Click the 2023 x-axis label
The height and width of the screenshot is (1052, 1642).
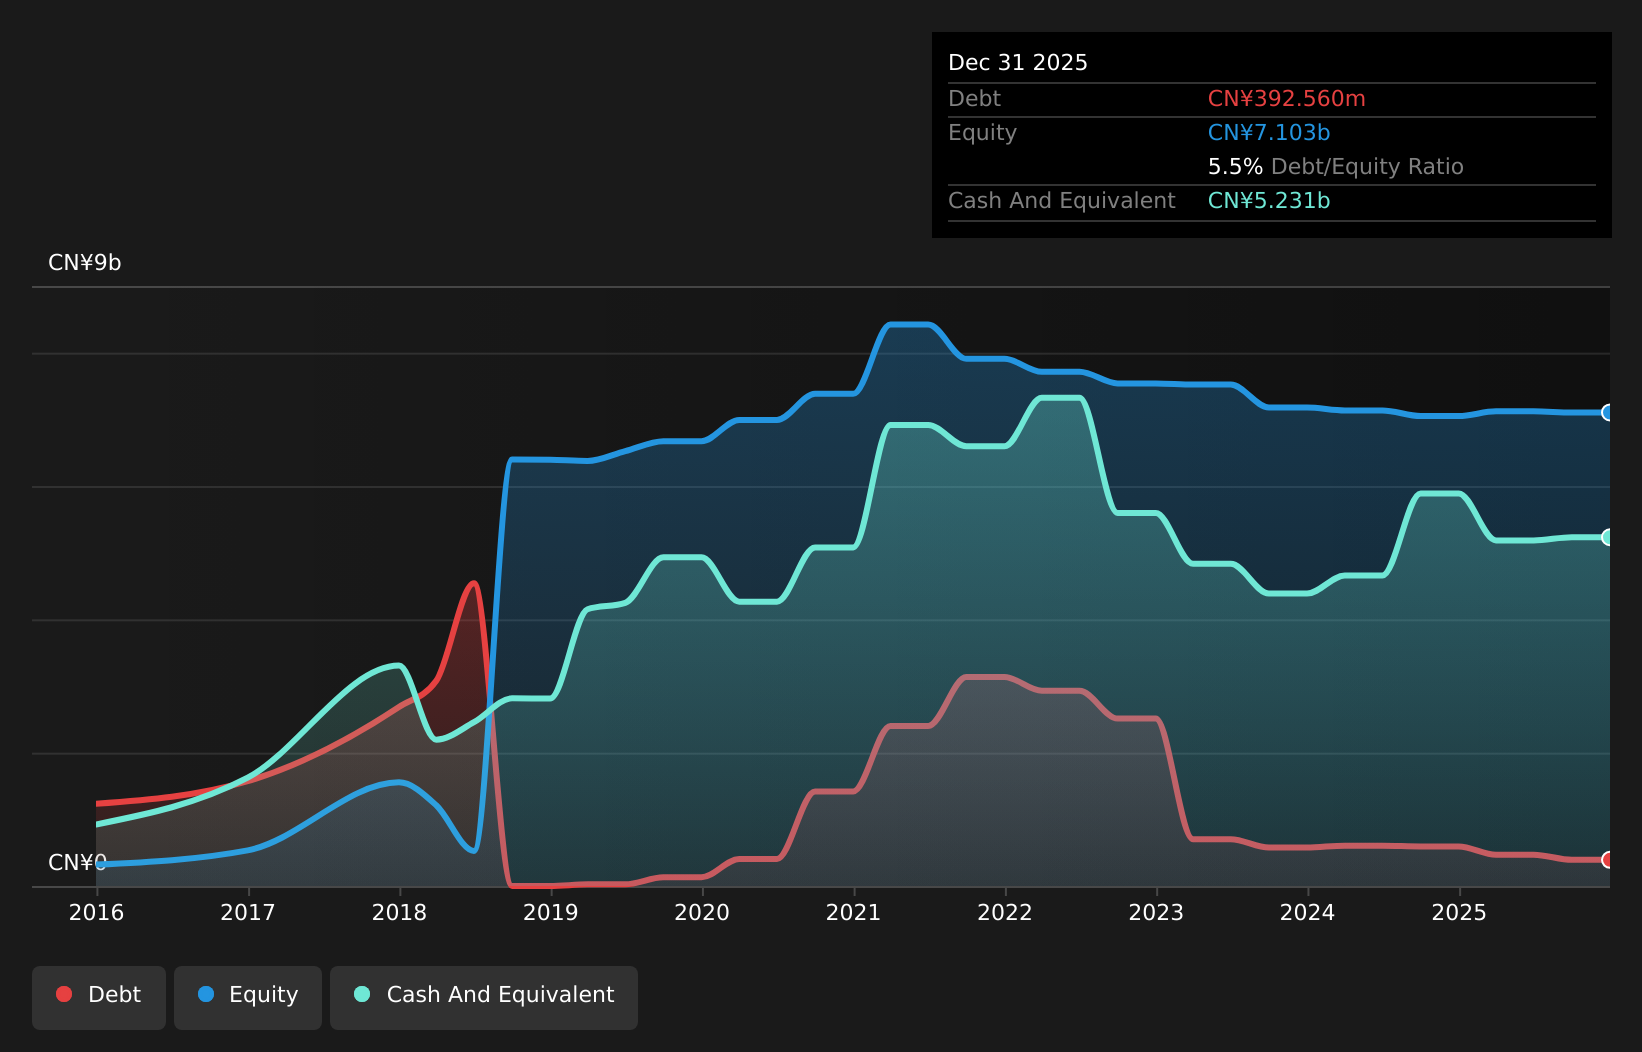pyautogui.click(x=1156, y=912)
